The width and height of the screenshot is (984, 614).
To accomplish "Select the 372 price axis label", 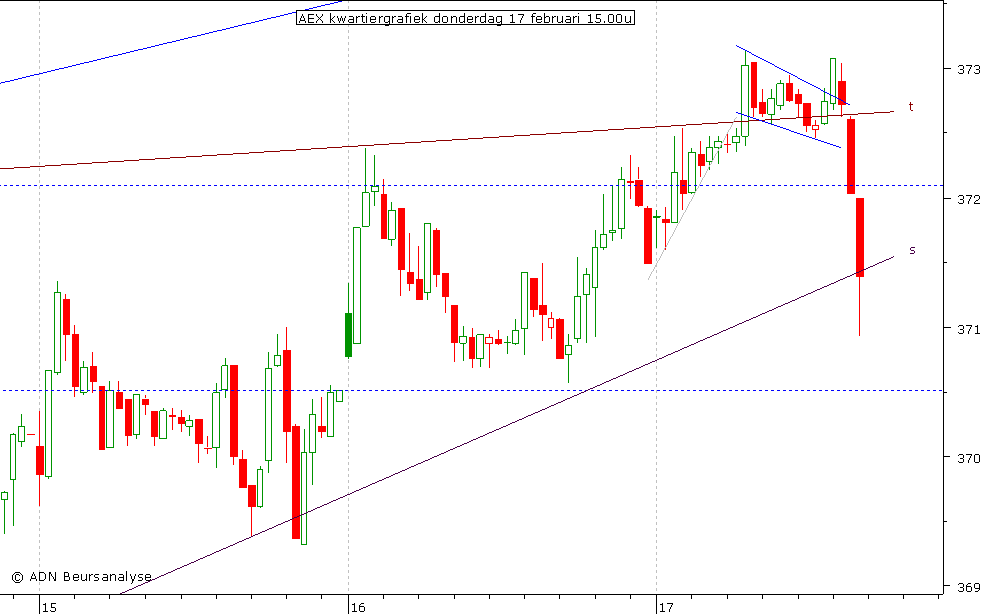I will point(968,199).
